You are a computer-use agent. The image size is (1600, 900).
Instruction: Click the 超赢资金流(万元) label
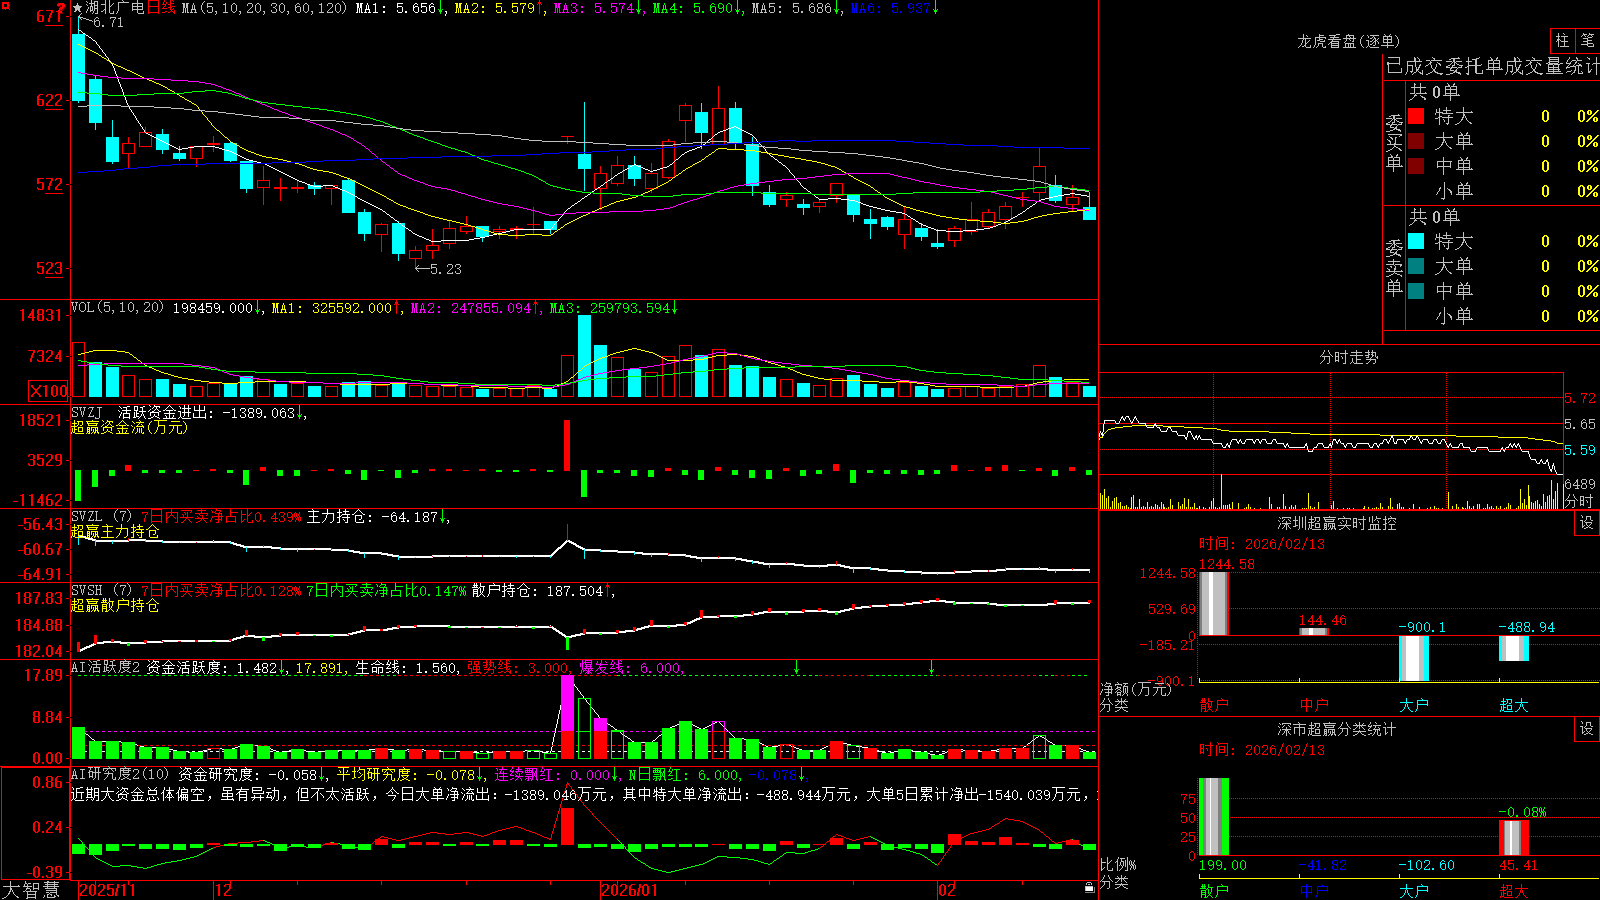tap(129, 427)
